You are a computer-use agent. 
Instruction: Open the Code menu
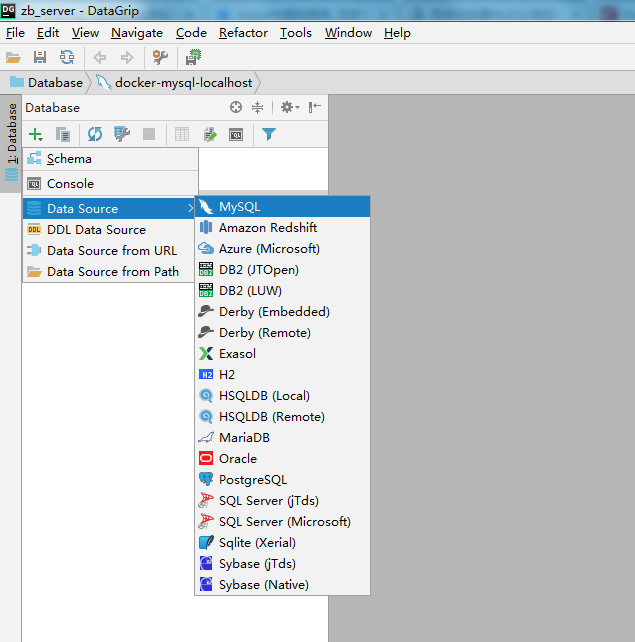point(191,33)
